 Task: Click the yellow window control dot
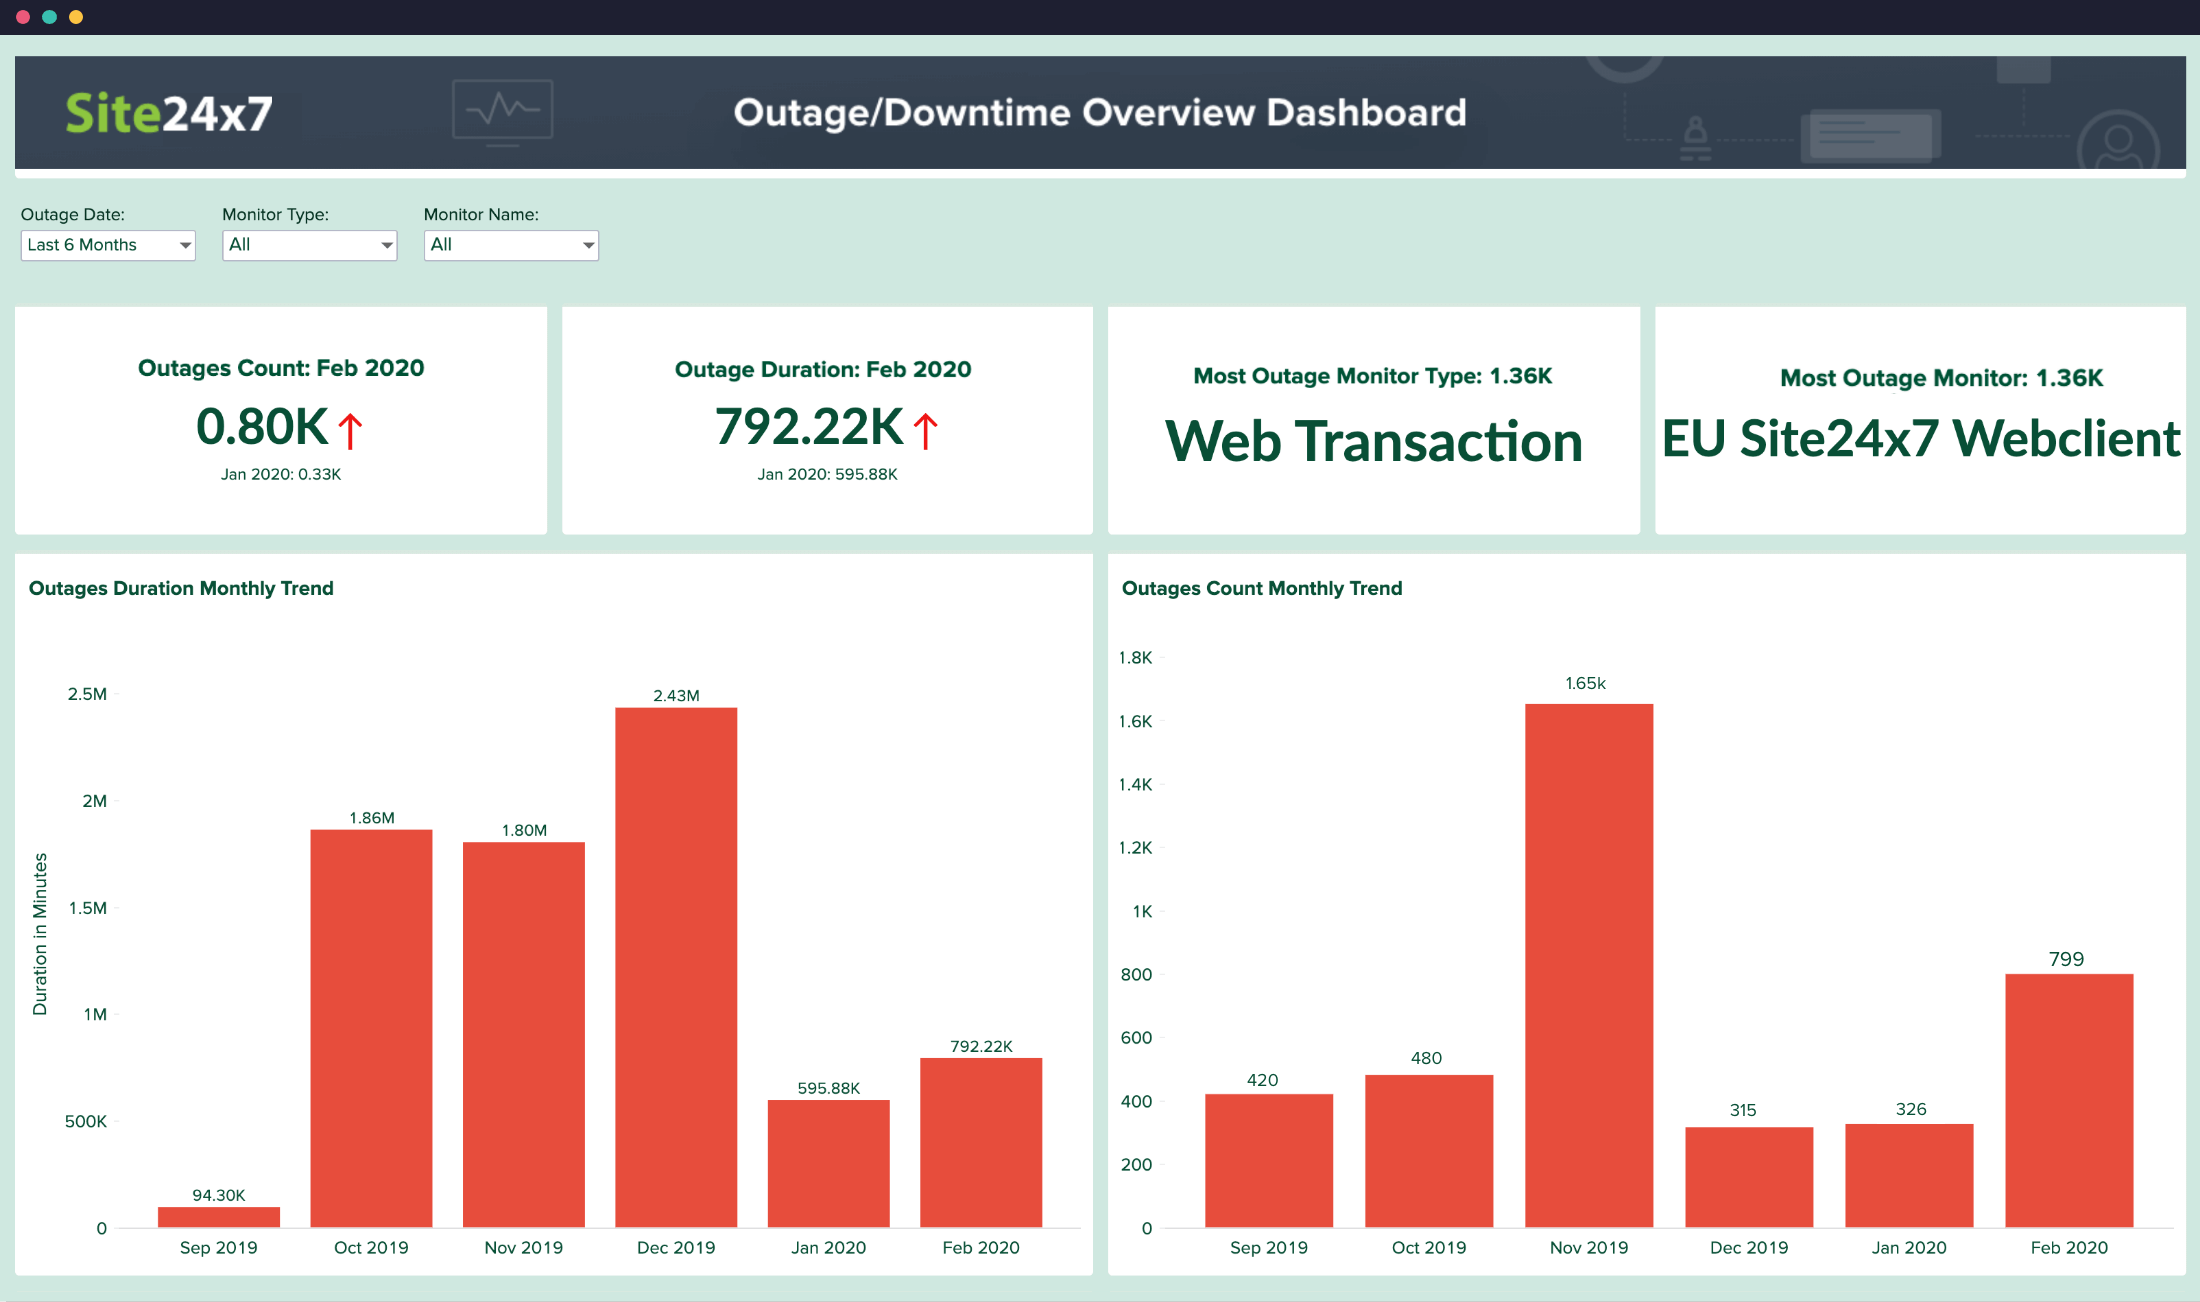(76, 17)
